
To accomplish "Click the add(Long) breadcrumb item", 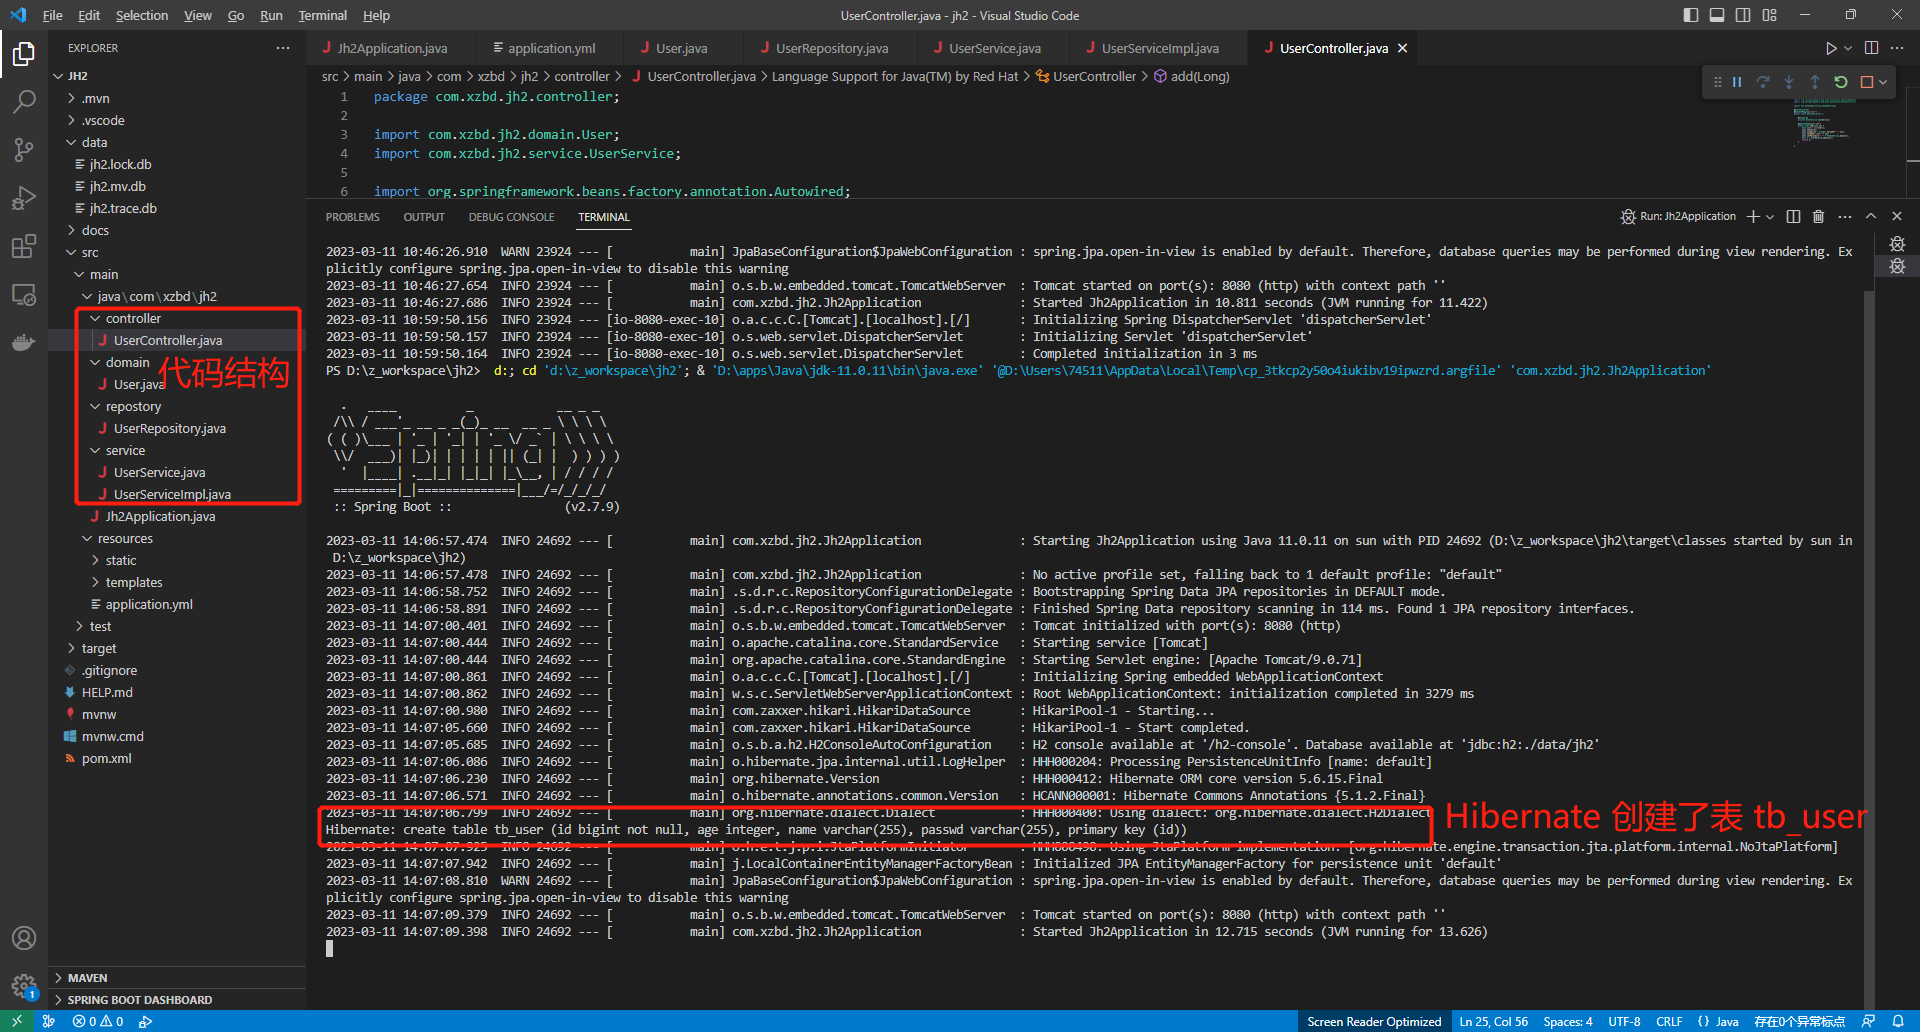I will coord(1192,76).
